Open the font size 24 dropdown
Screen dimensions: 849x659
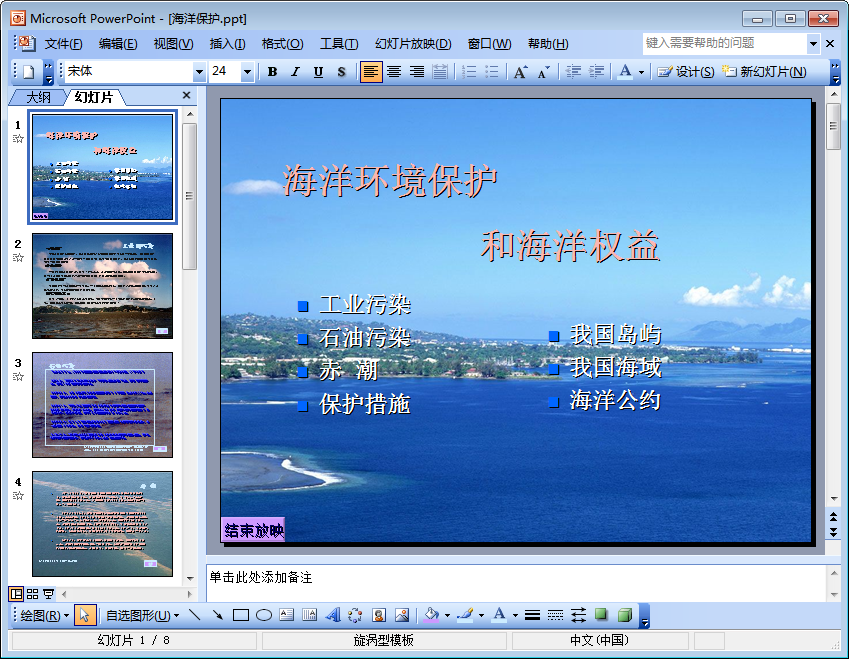click(x=247, y=71)
